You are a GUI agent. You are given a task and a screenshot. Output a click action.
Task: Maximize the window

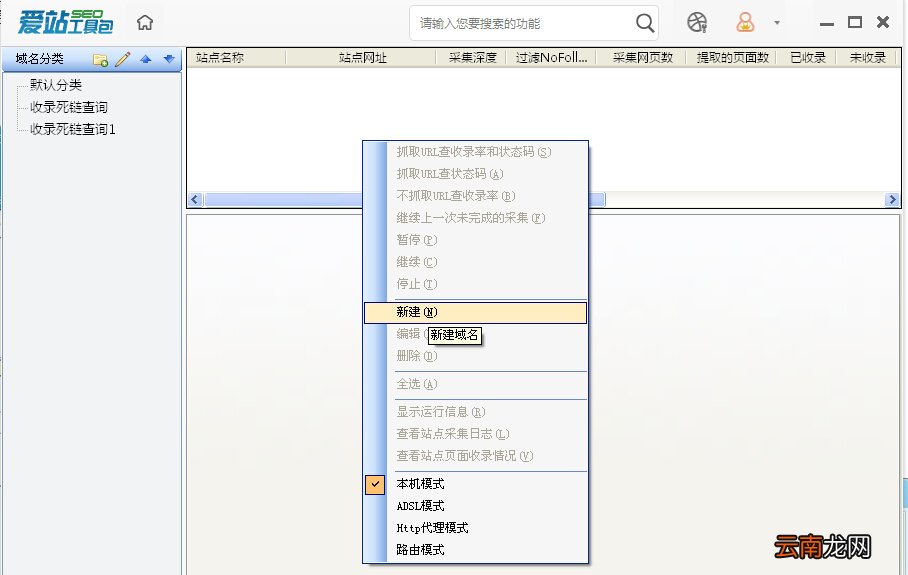click(855, 22)
